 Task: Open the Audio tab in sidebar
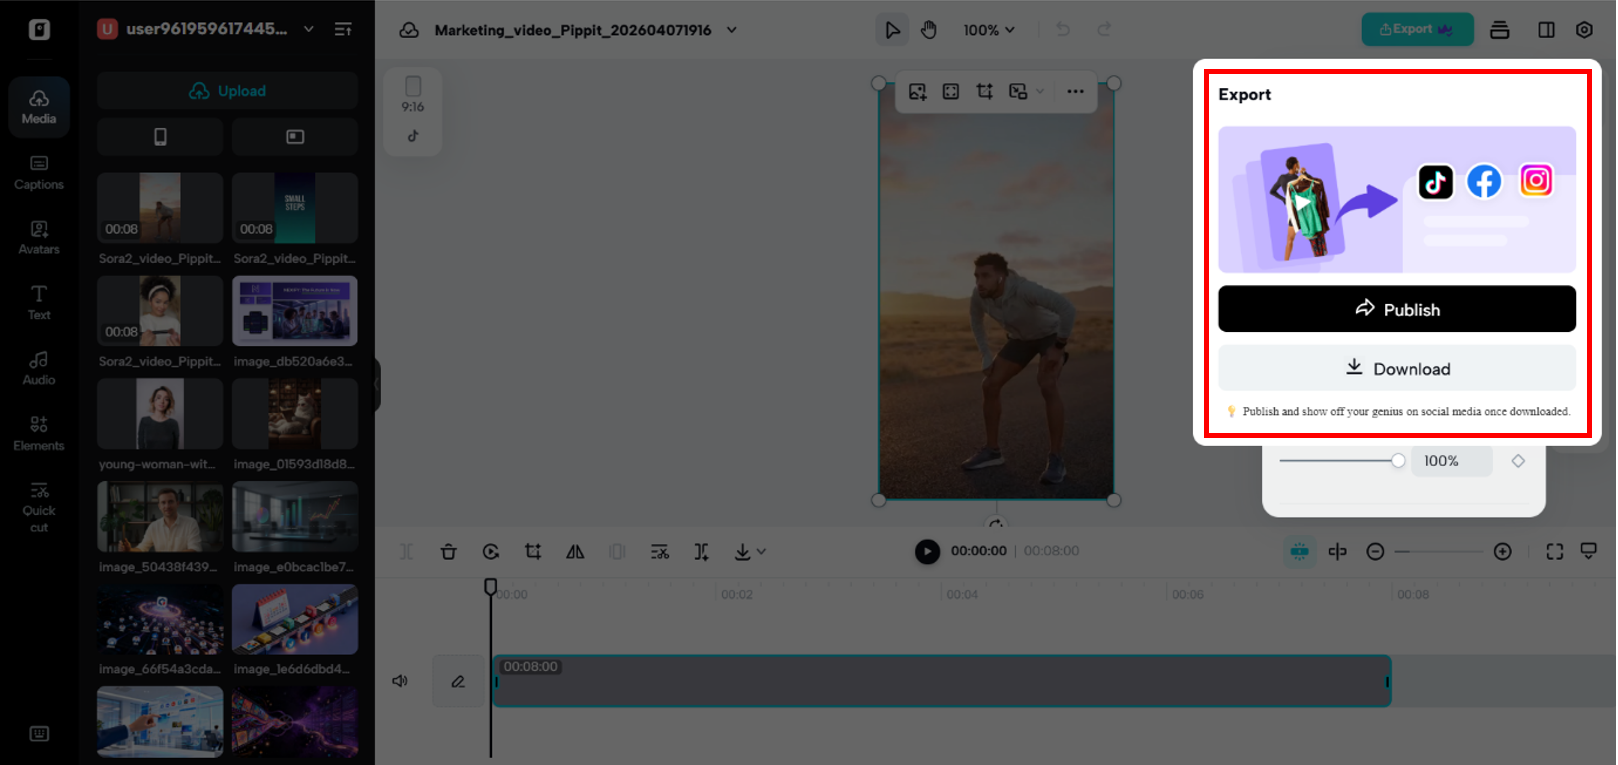39,368
